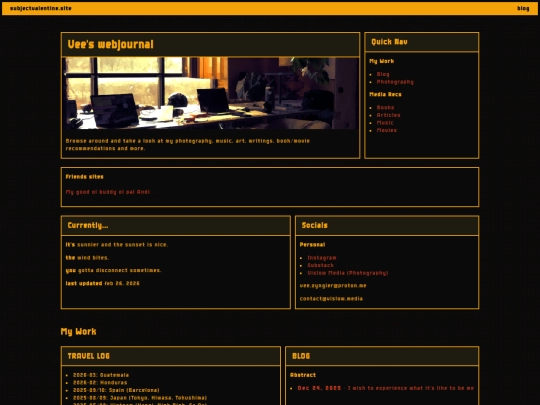Select contact@vislow.media email text
540x405 pixels.
pos(331,299)
